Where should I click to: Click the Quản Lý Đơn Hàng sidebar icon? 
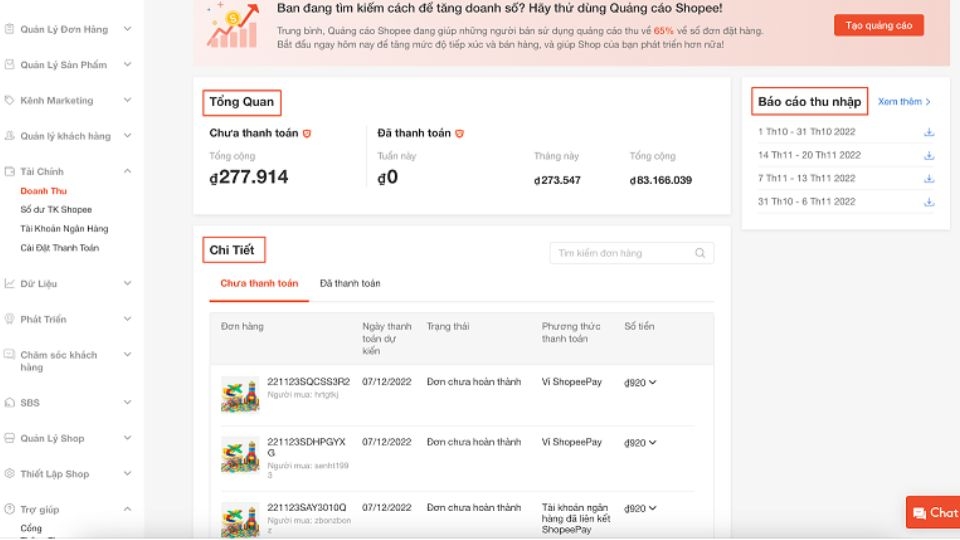coord(9,29)
